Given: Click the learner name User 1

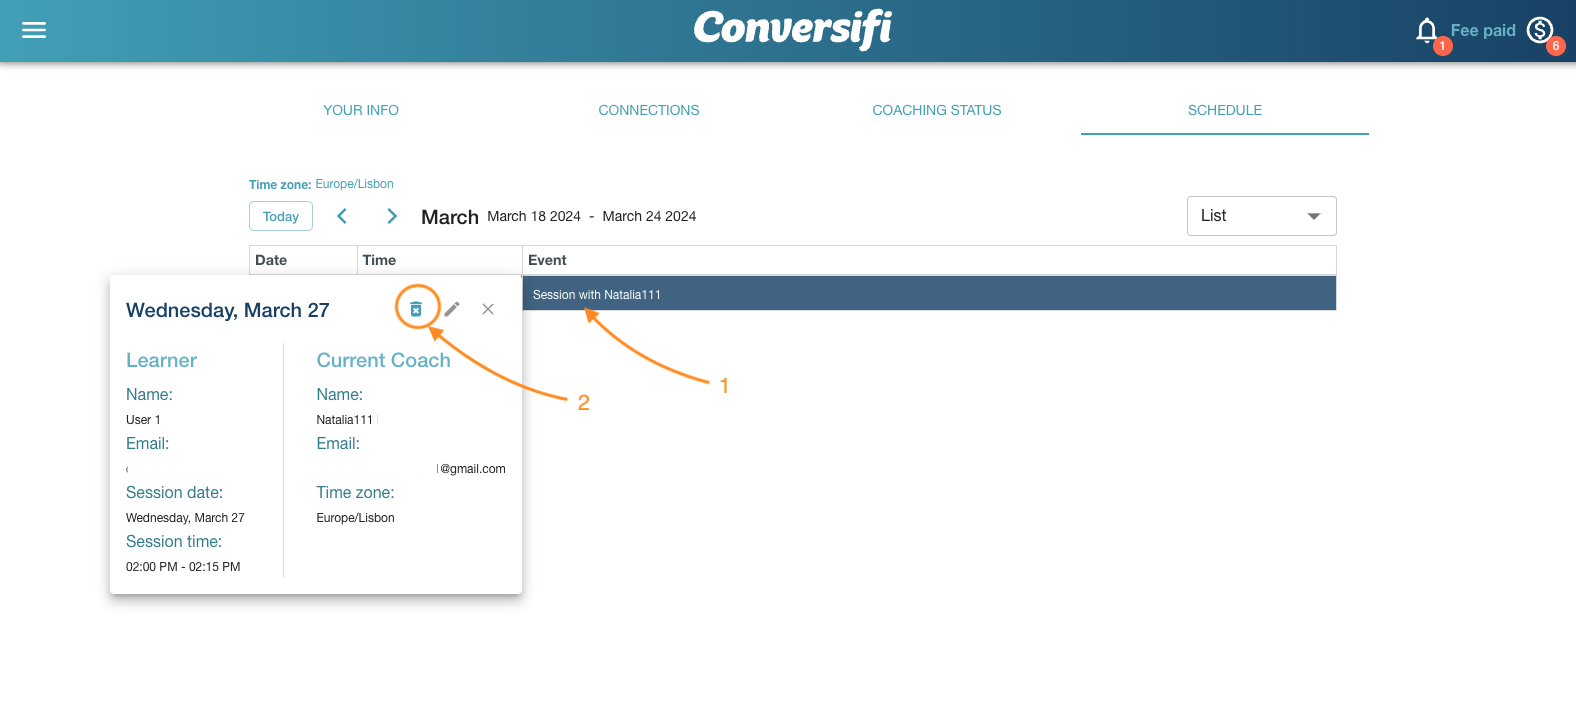Looking at the screenshot, I should pos(143,420).
